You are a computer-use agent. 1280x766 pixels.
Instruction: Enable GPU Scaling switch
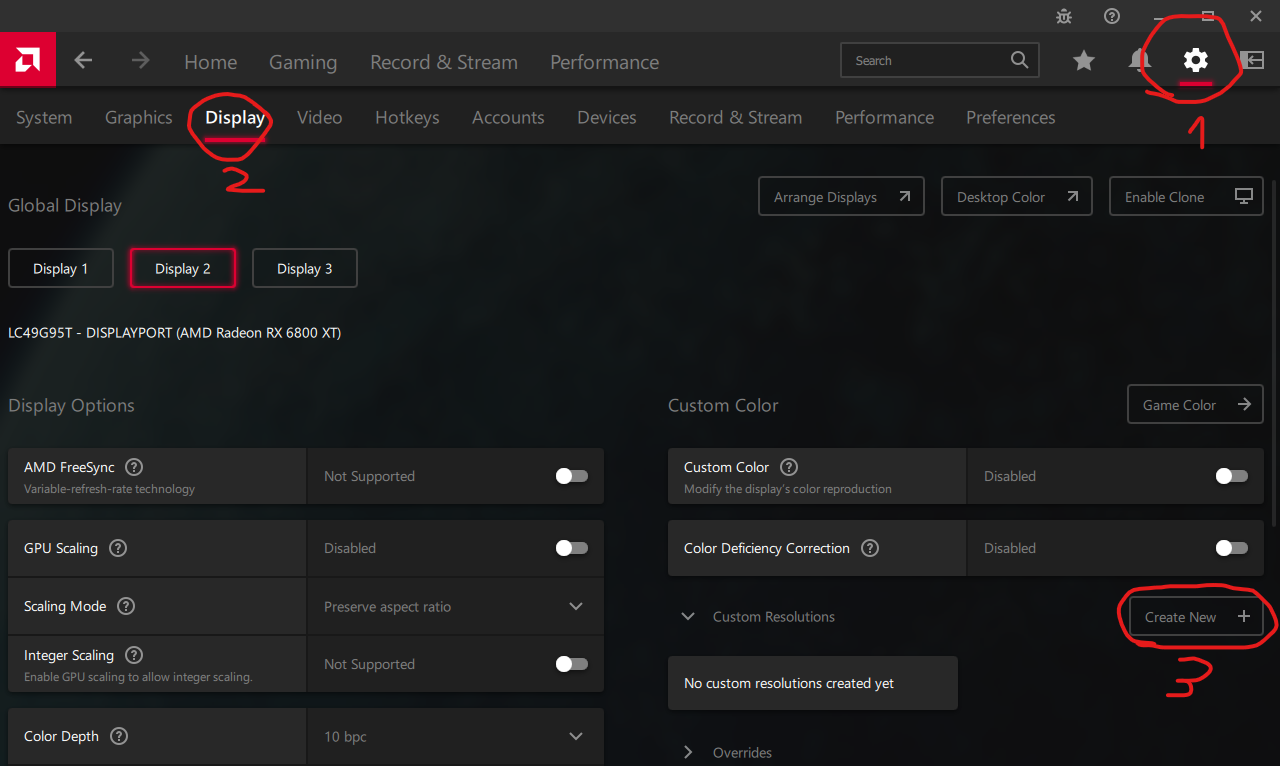pos(572,548)
